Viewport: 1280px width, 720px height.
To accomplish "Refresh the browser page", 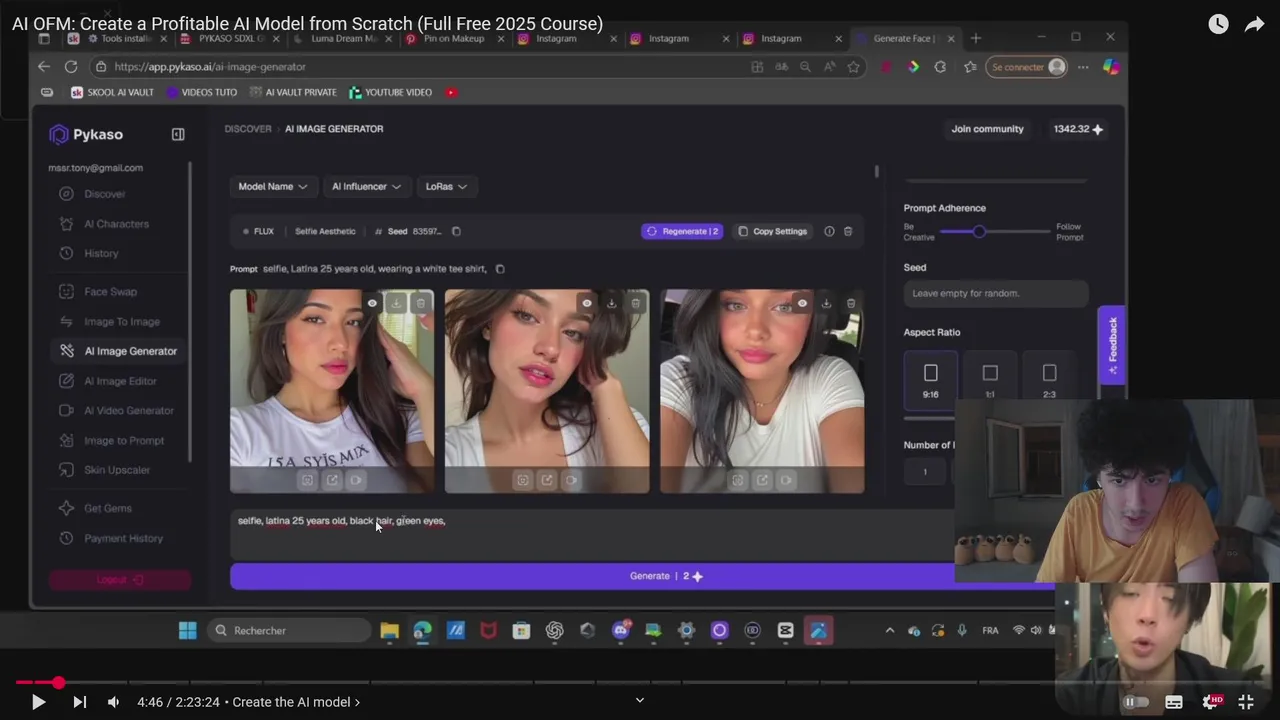I will tap(71, 67).
